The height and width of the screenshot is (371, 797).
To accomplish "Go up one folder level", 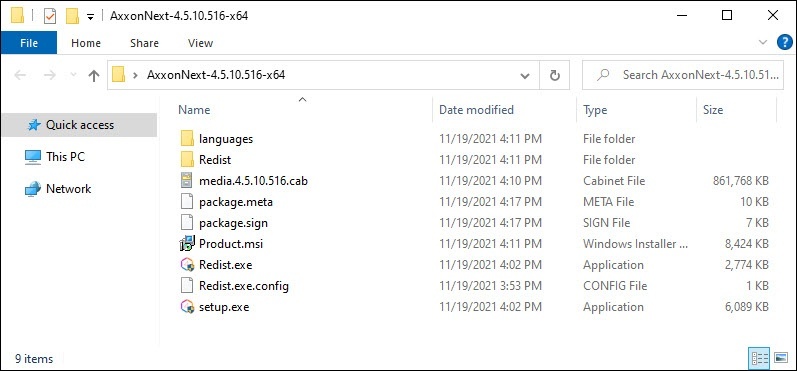I will [x=94, y=76].
